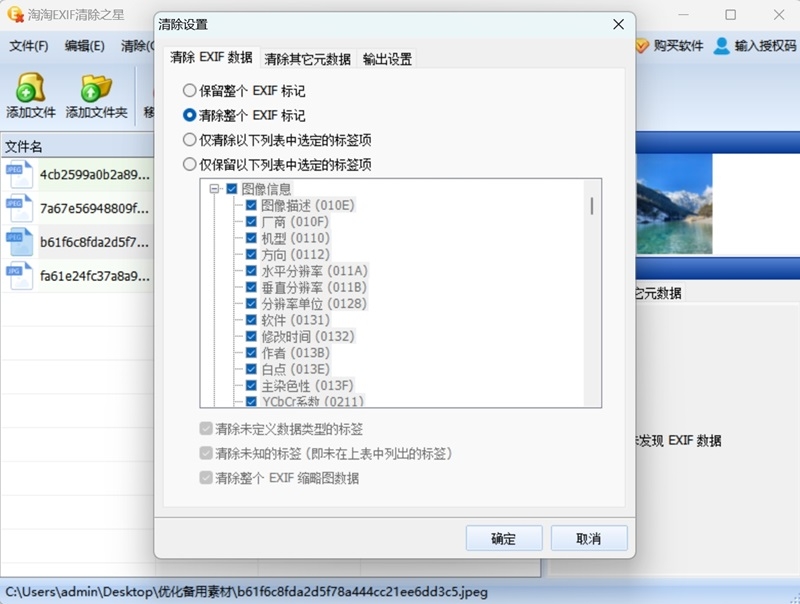Click the JPG icon for fa61e24fc37a8a9

[x=19, y=275]
